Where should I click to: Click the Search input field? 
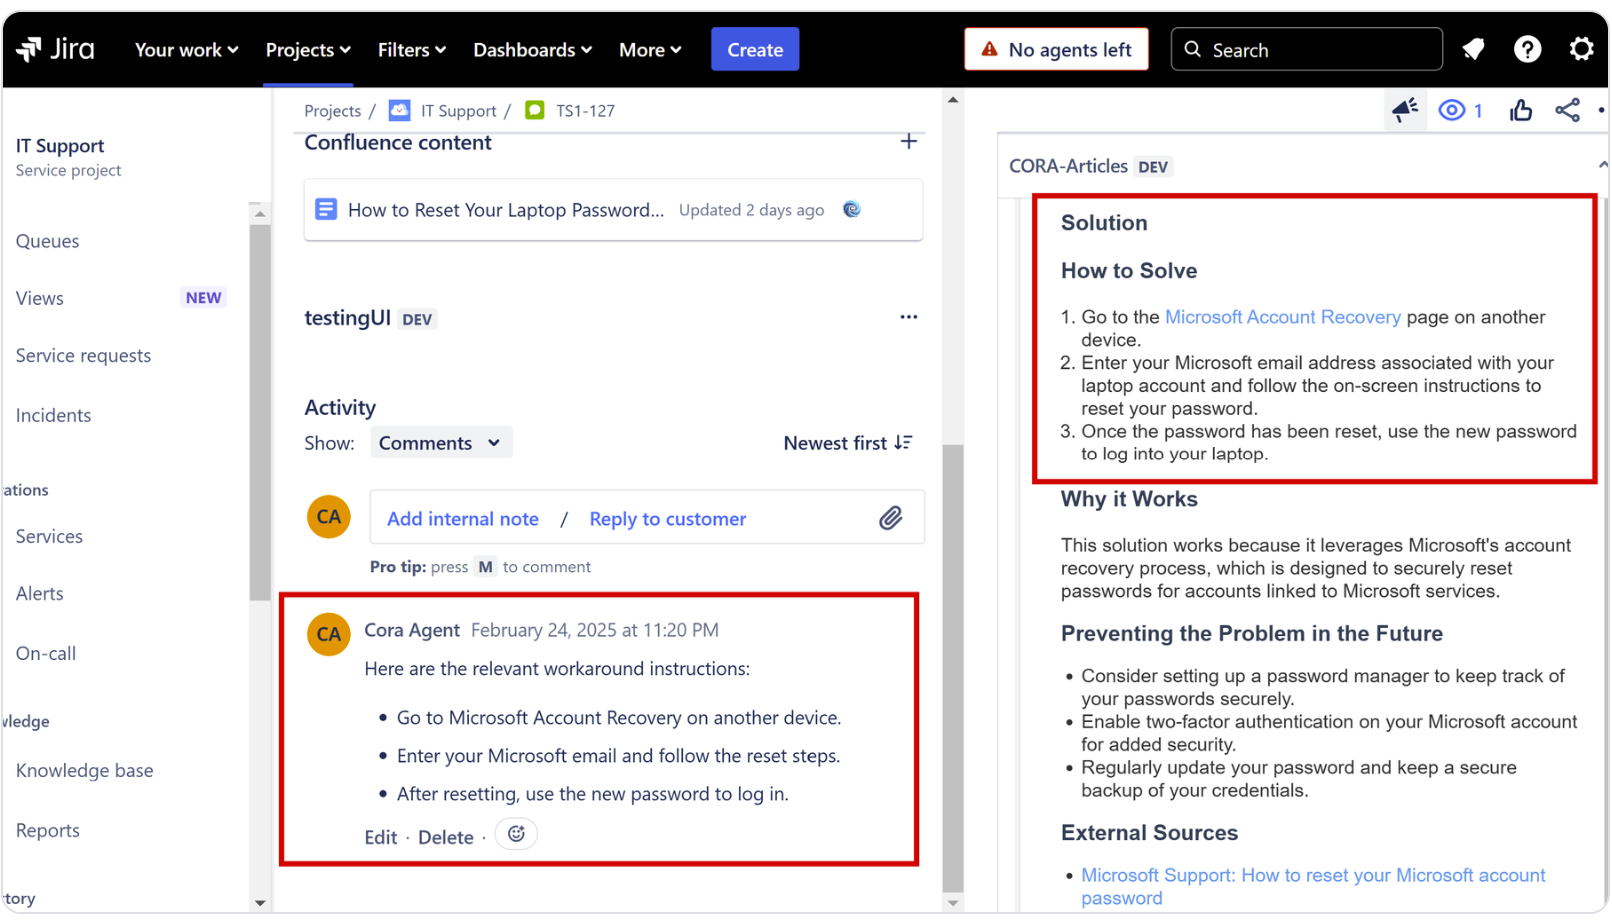[1306, 49]
